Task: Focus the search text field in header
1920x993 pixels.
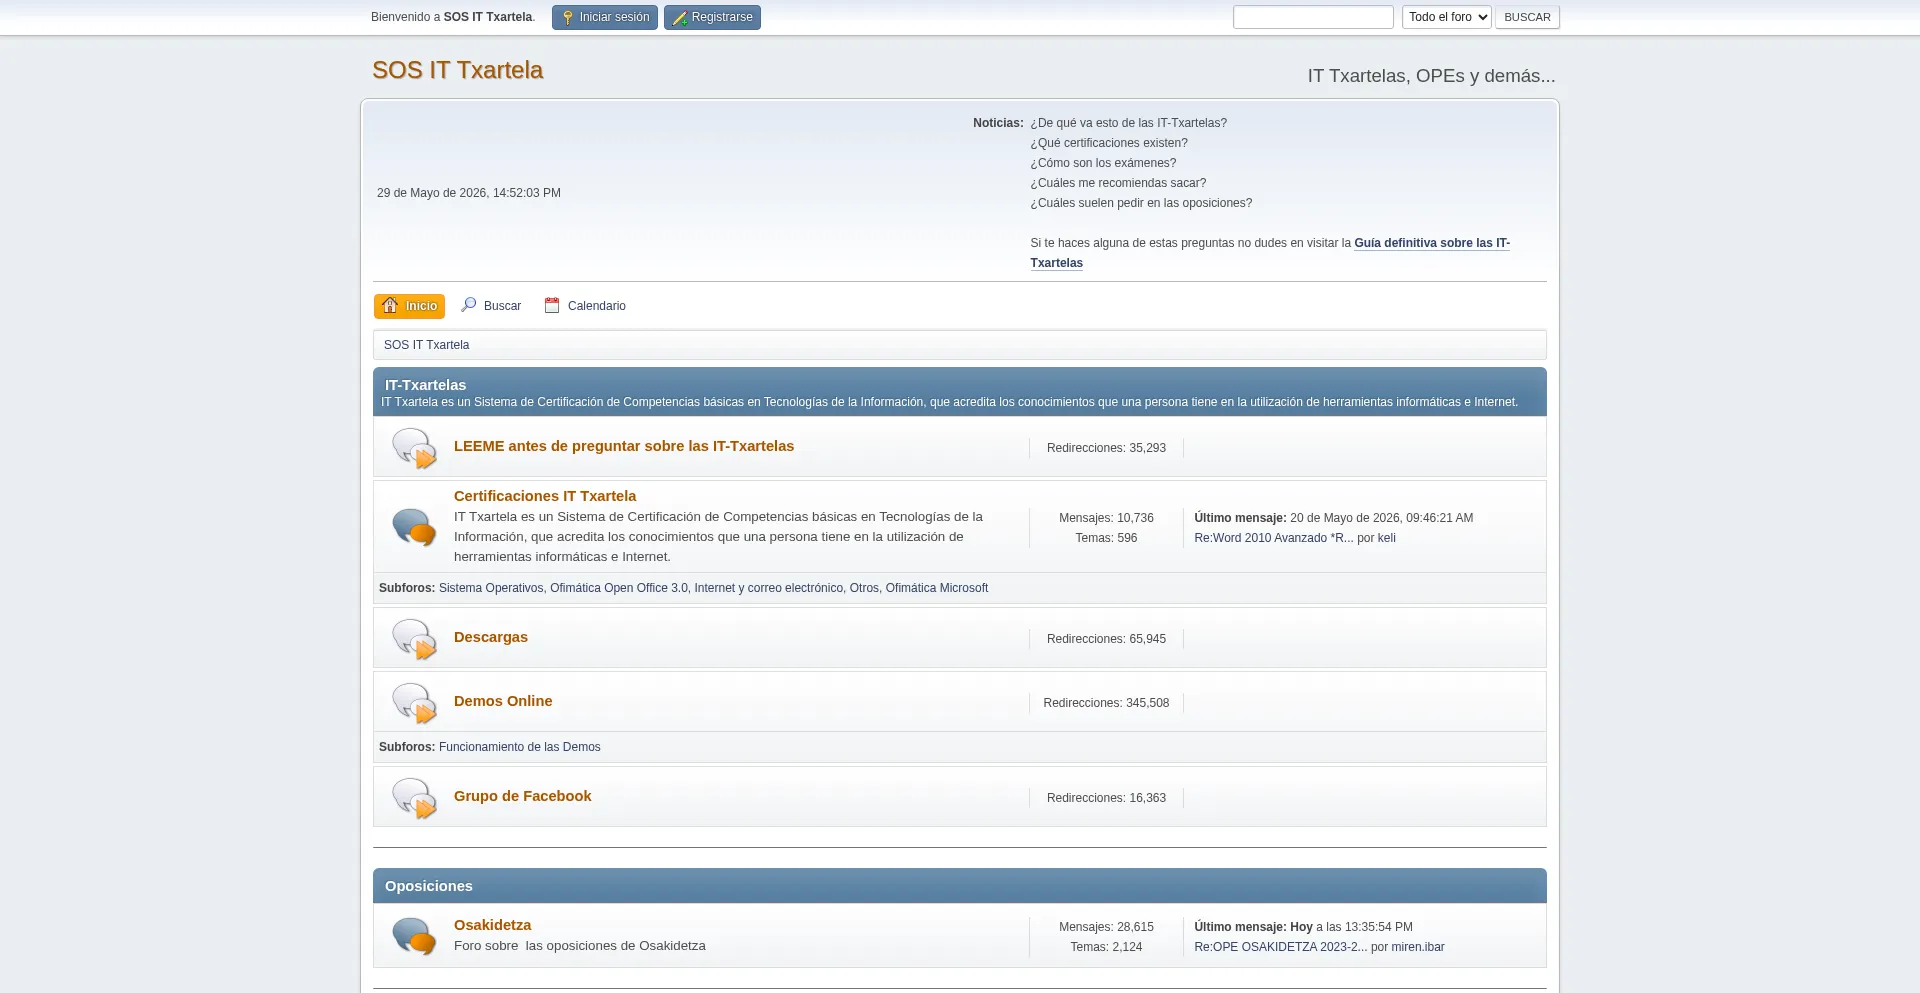Action: tap(1313, 17)
